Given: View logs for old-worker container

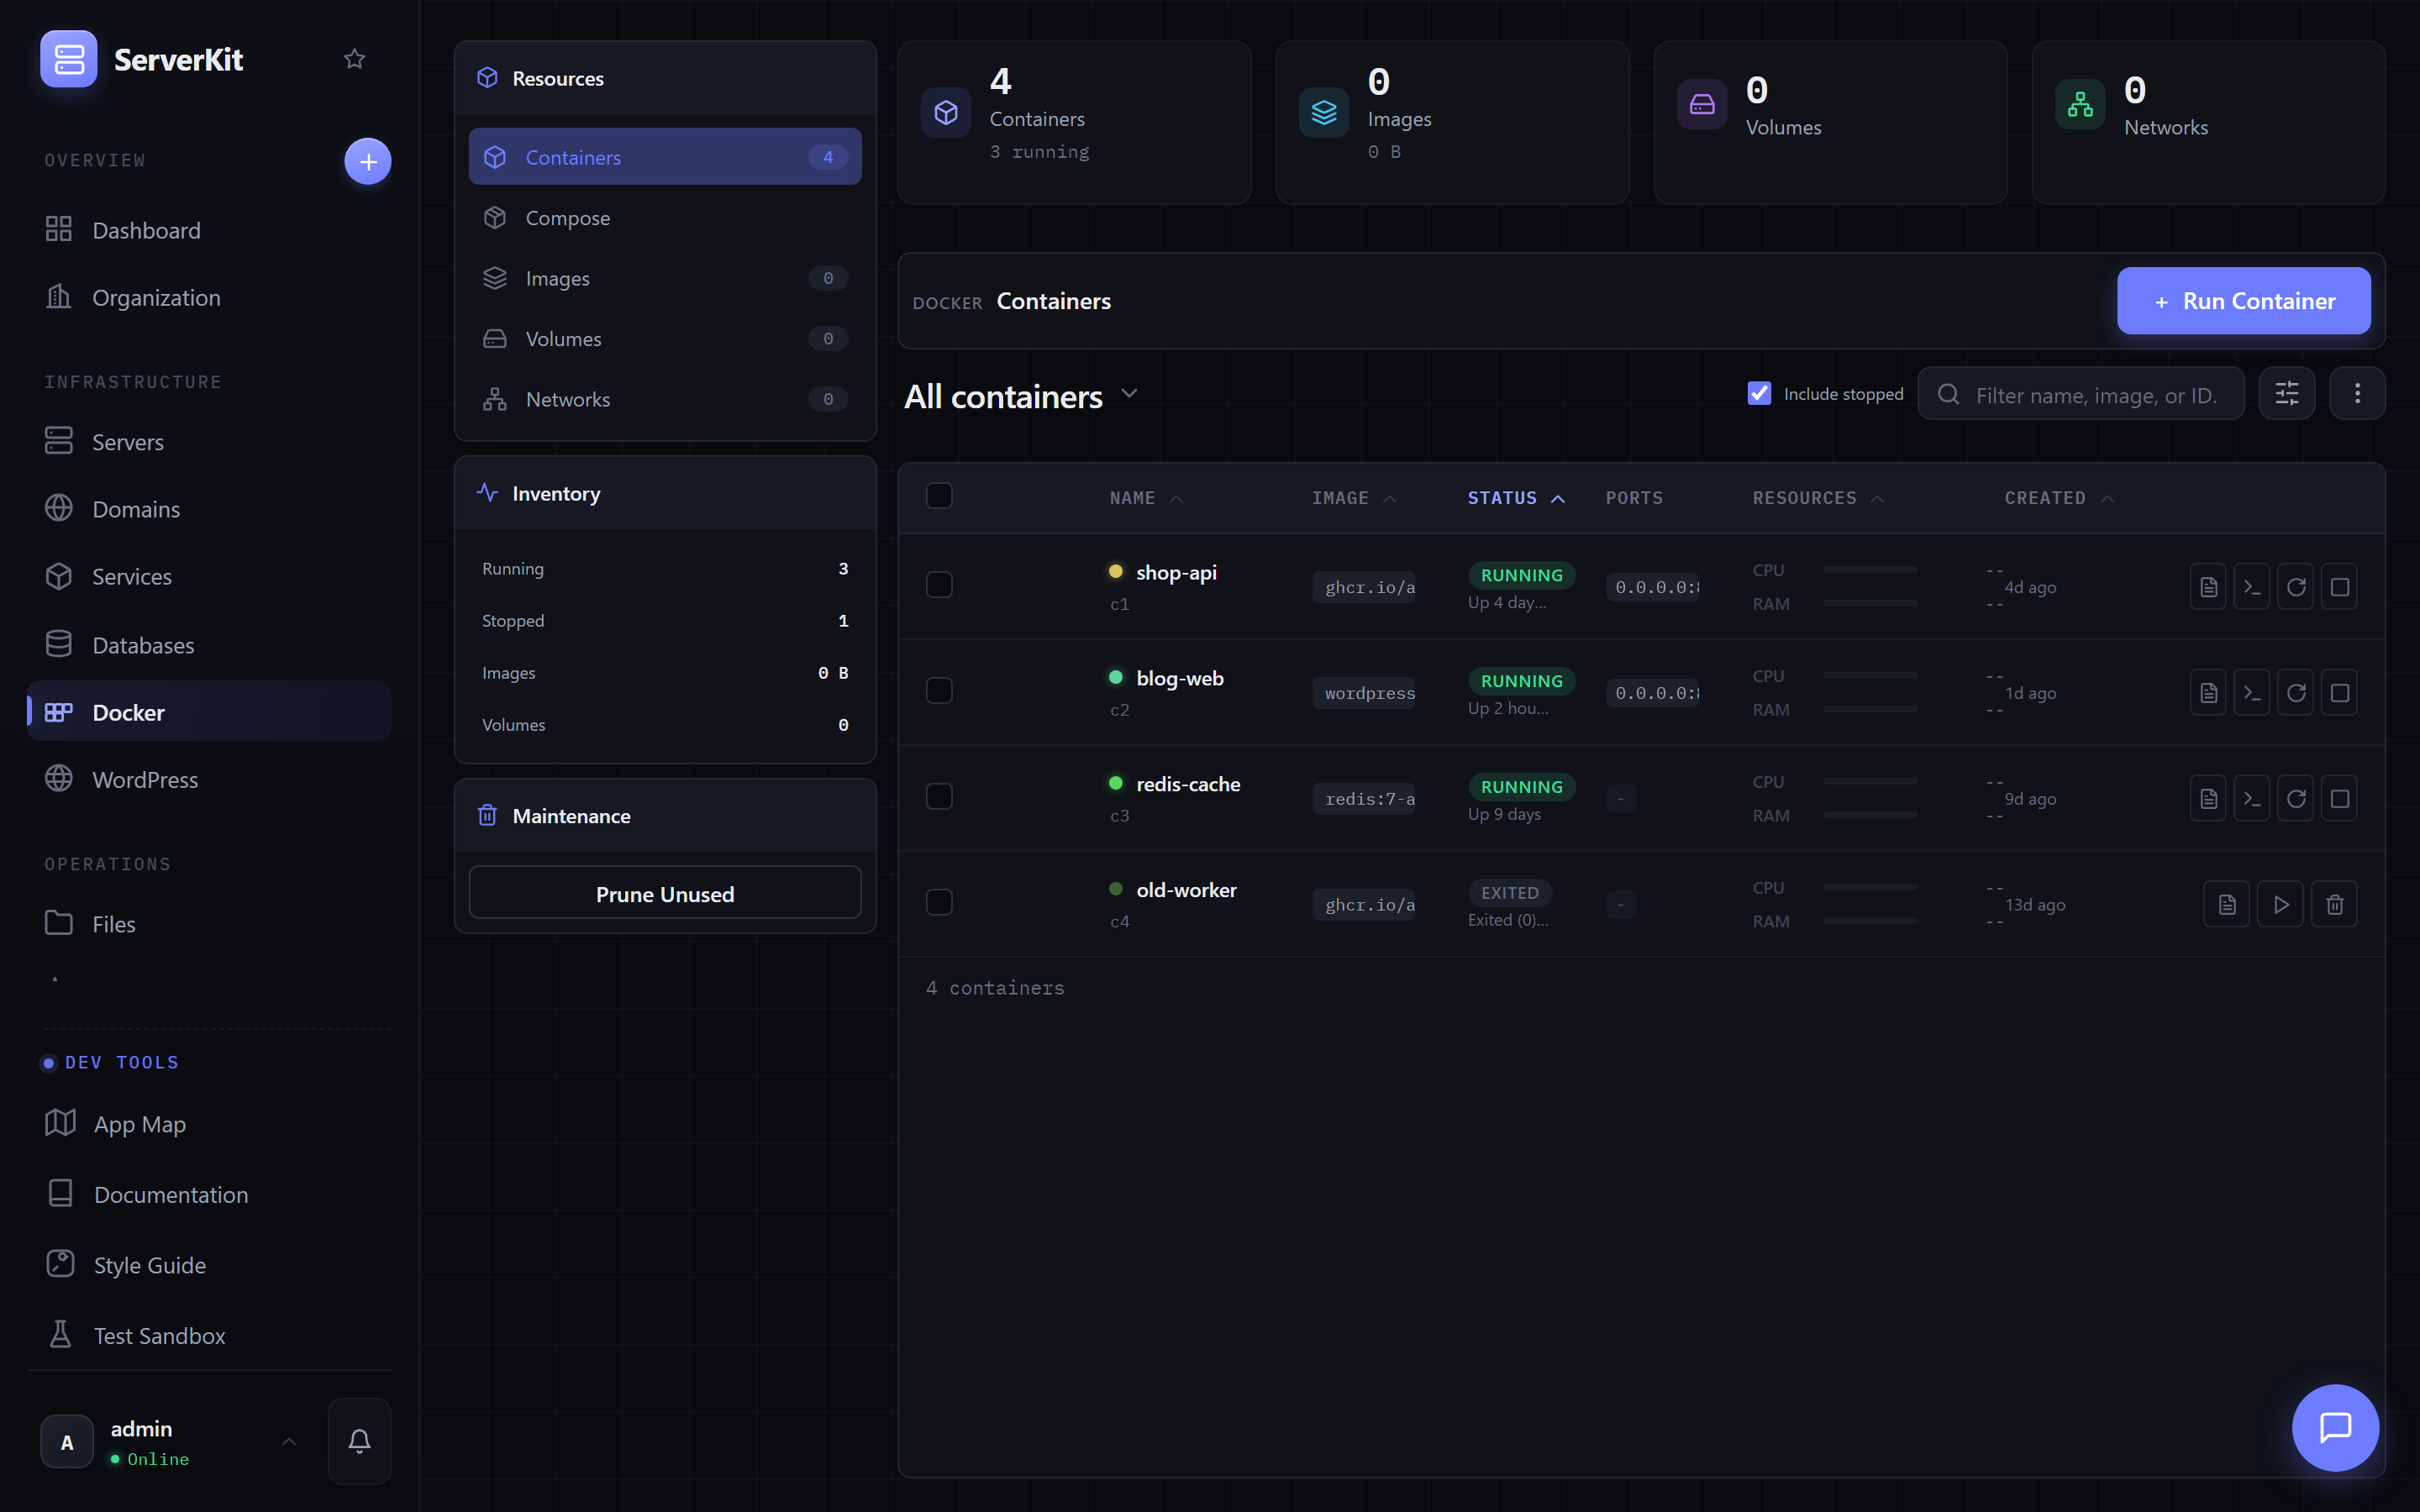Looking at the screenshot, I should (2227, 905).
